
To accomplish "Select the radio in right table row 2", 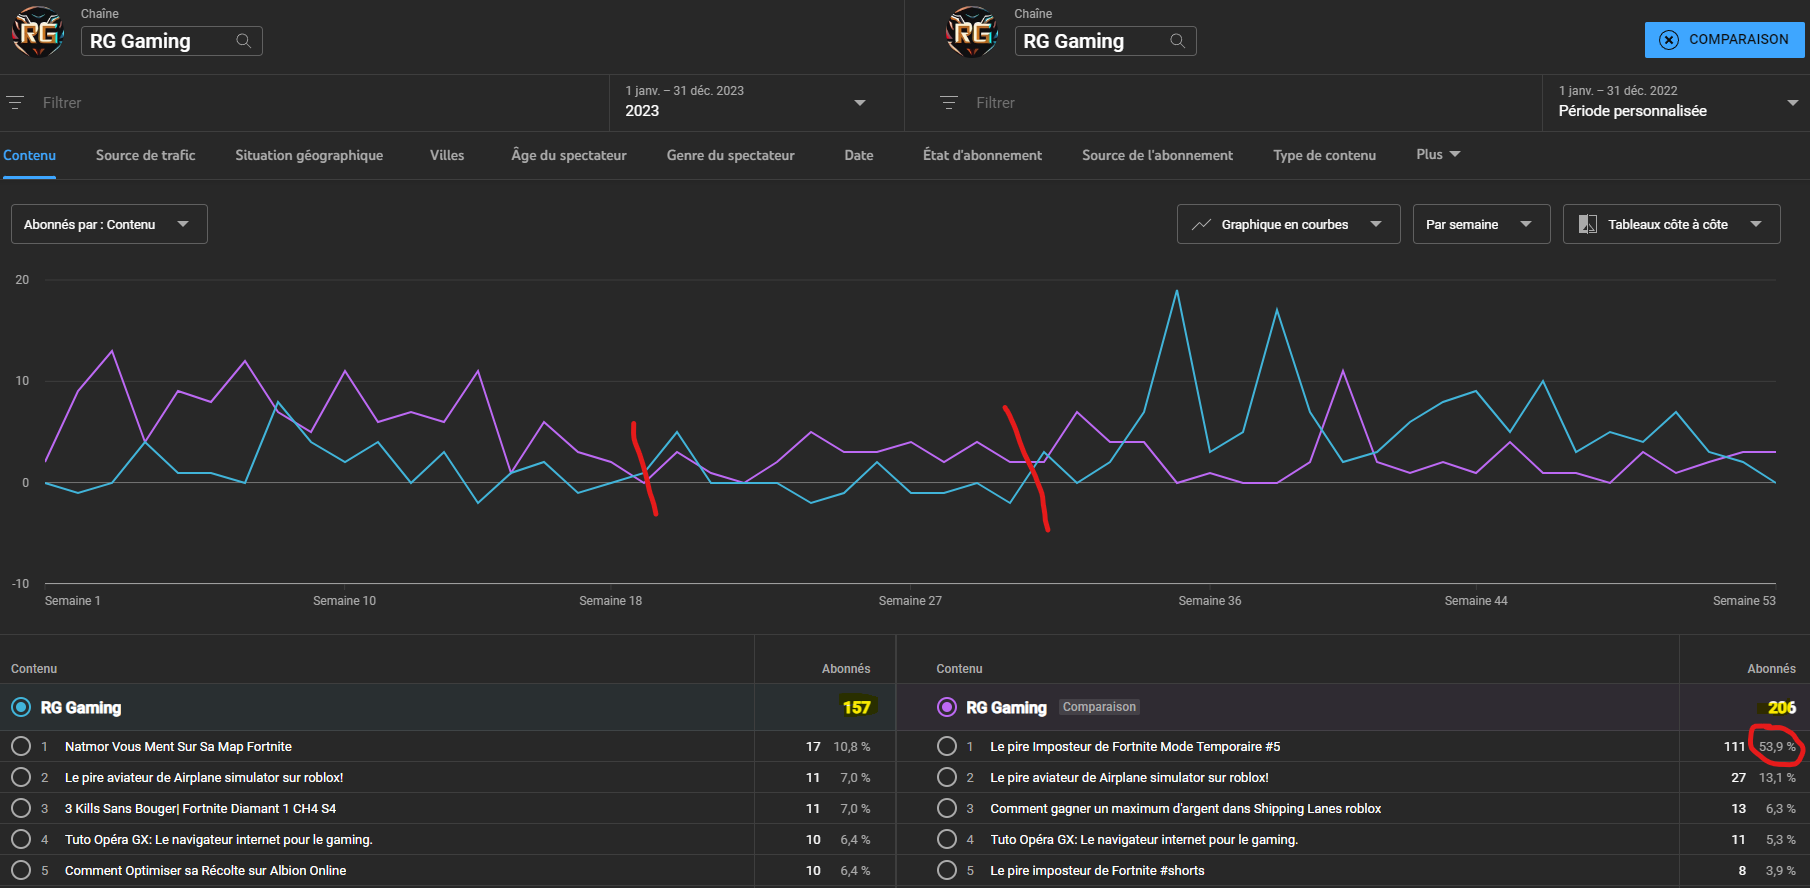I will pyautogui.click(x=947, y=777).
